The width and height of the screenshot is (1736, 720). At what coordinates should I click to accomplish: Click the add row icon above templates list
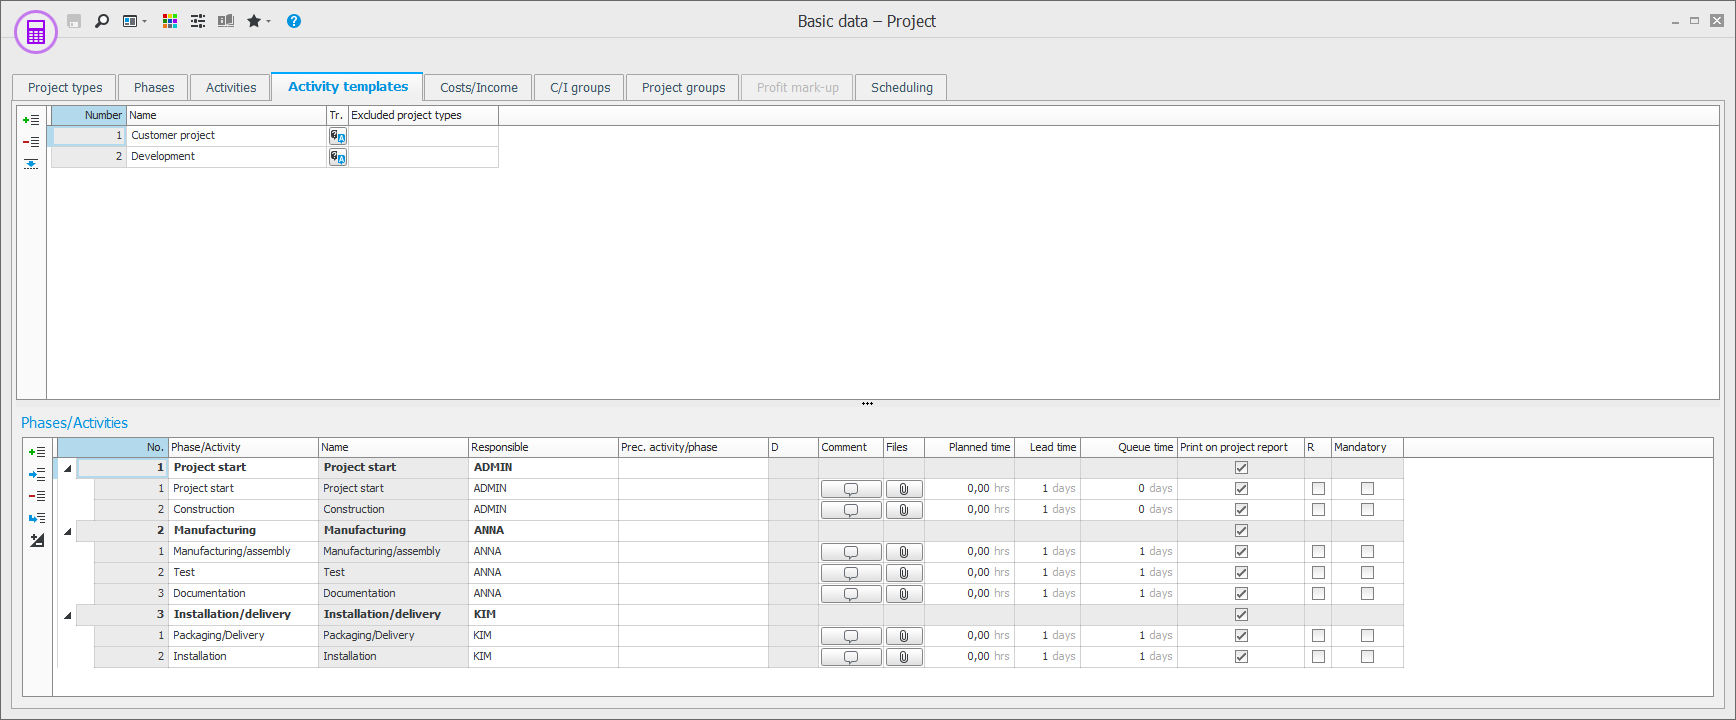(31, 120)
